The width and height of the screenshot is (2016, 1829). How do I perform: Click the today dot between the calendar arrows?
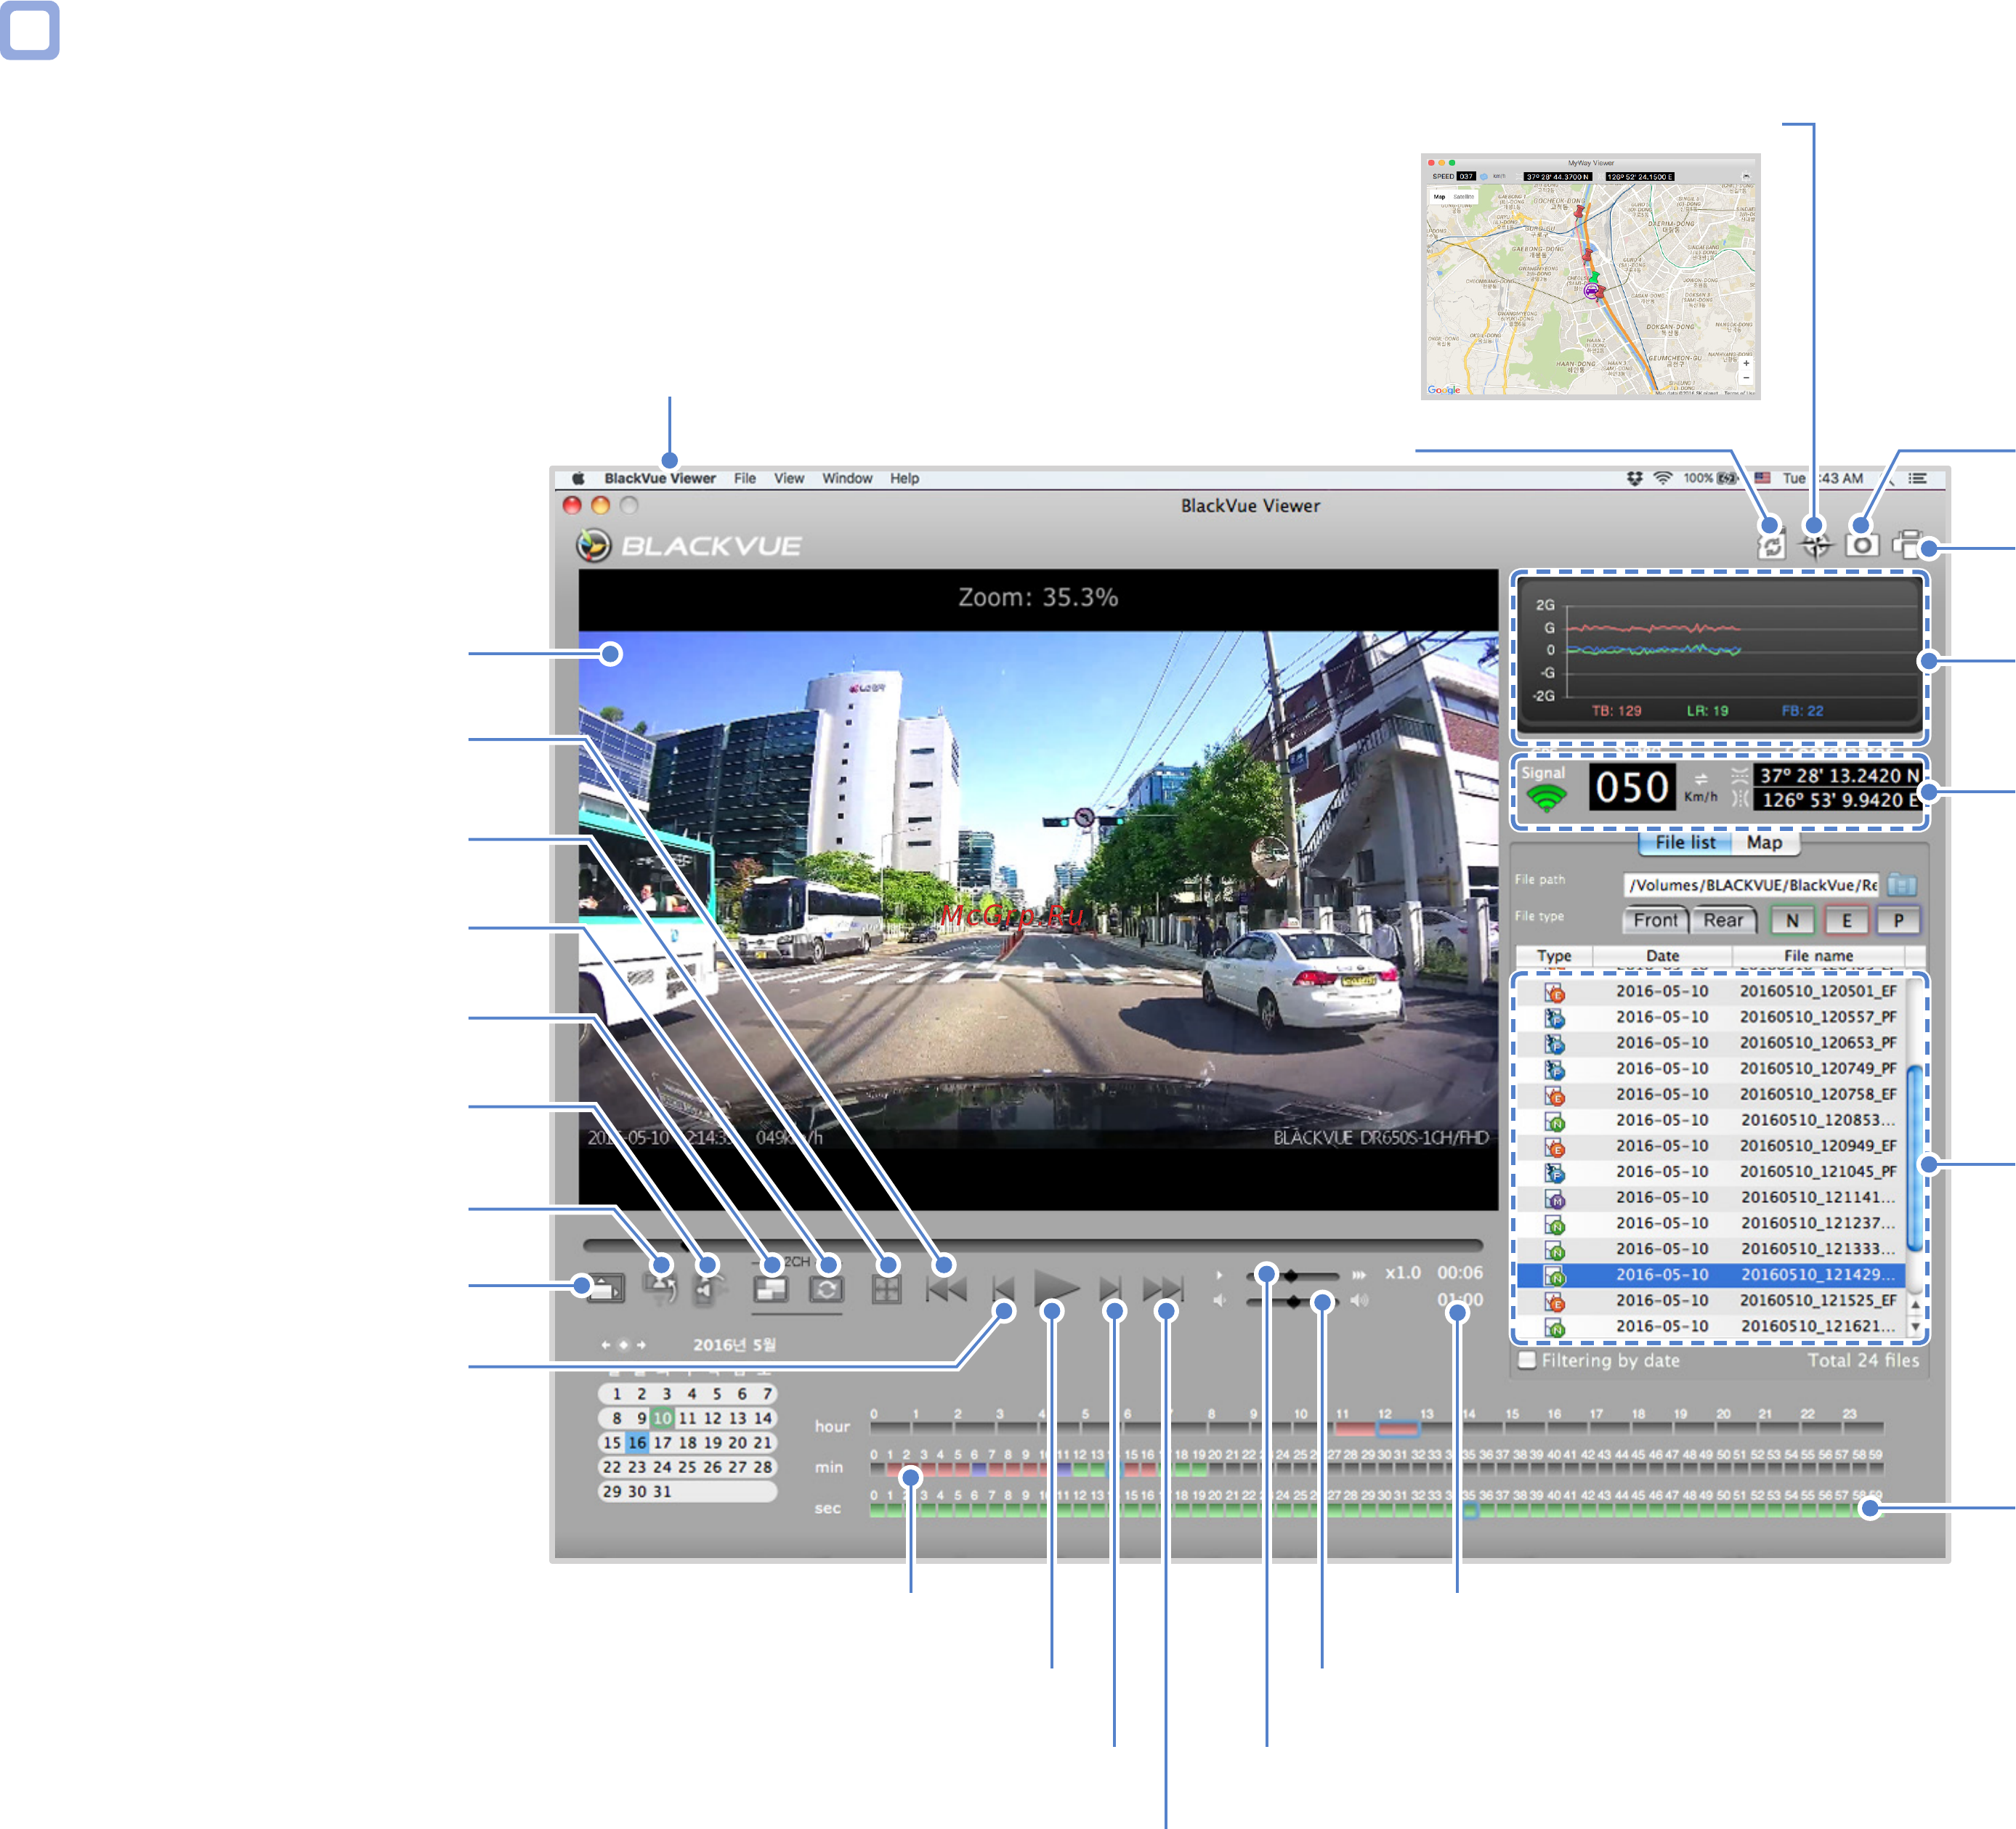[623, 1345]
